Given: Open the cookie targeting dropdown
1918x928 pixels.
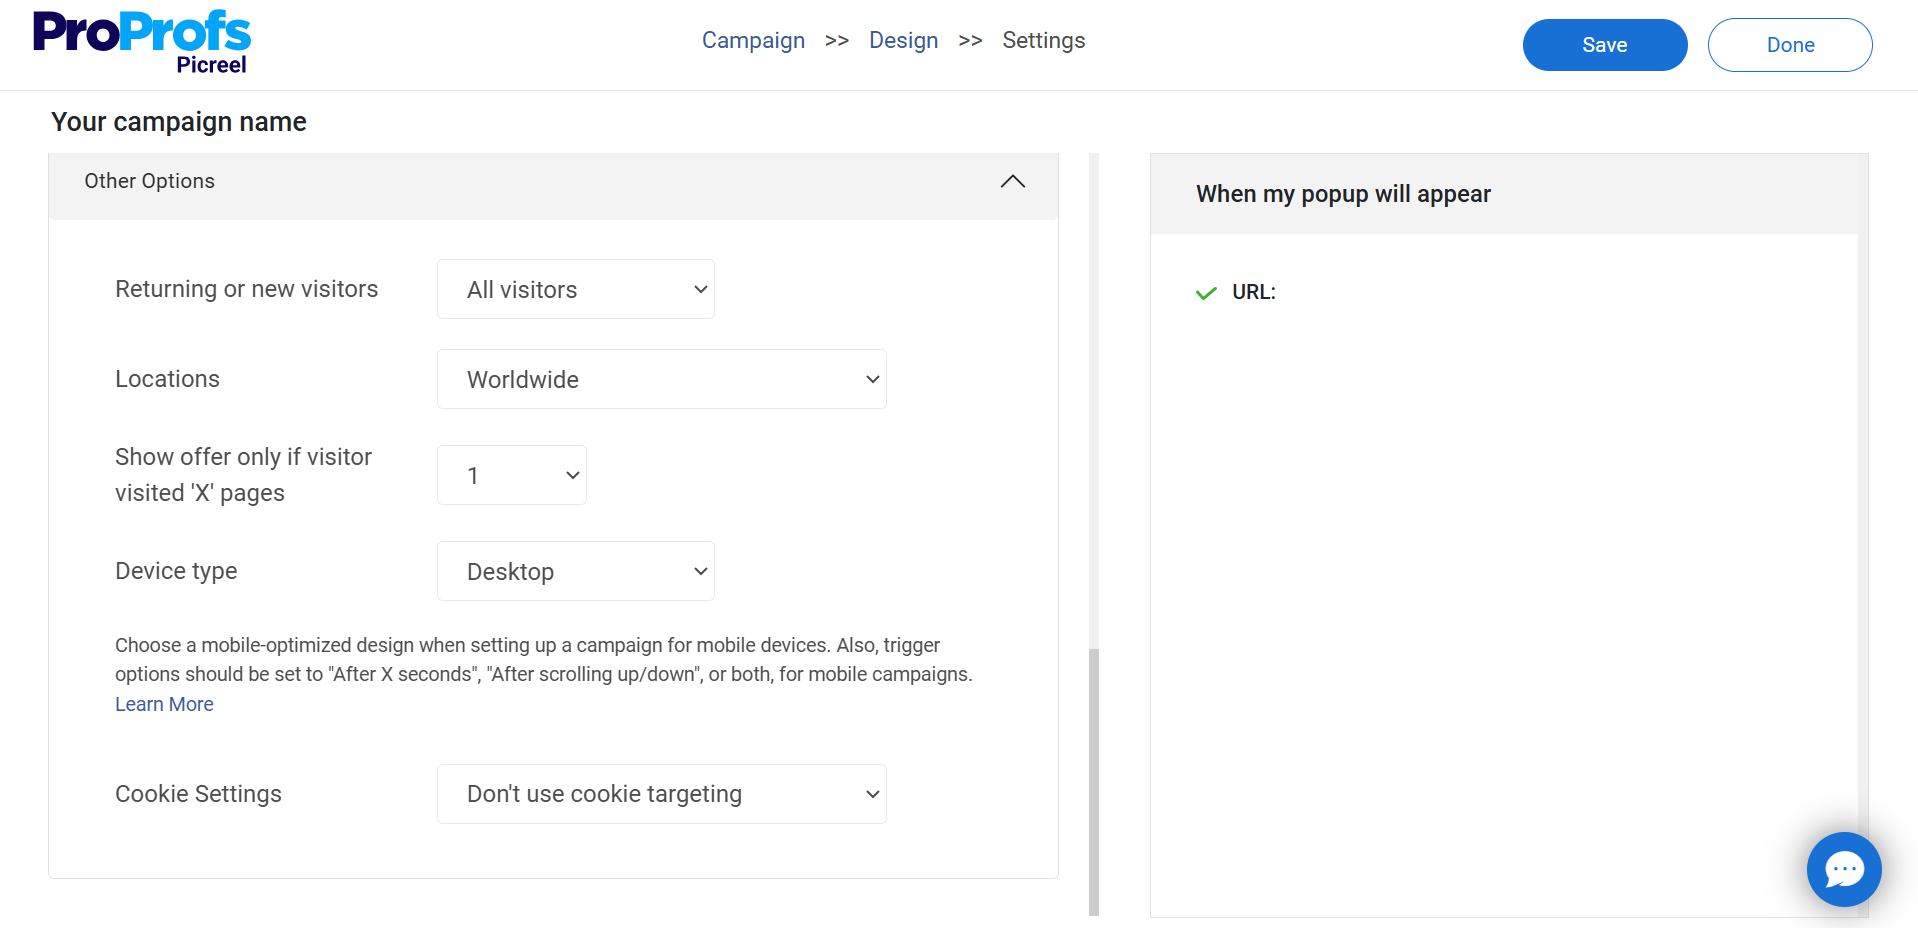Looking at the screenshot, I should click(661, 794).
